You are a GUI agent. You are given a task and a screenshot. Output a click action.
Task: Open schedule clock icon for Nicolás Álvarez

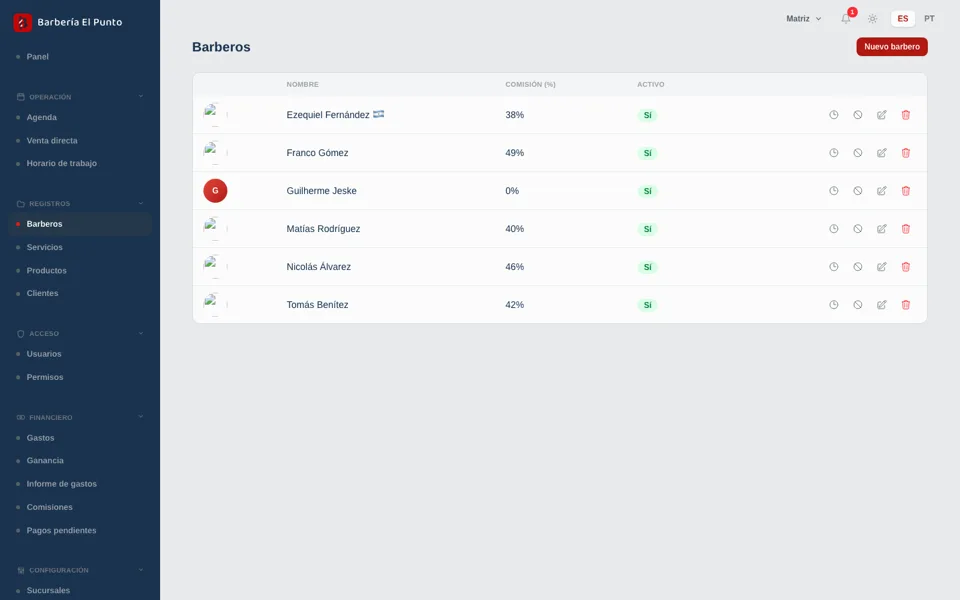click(833, 267)
